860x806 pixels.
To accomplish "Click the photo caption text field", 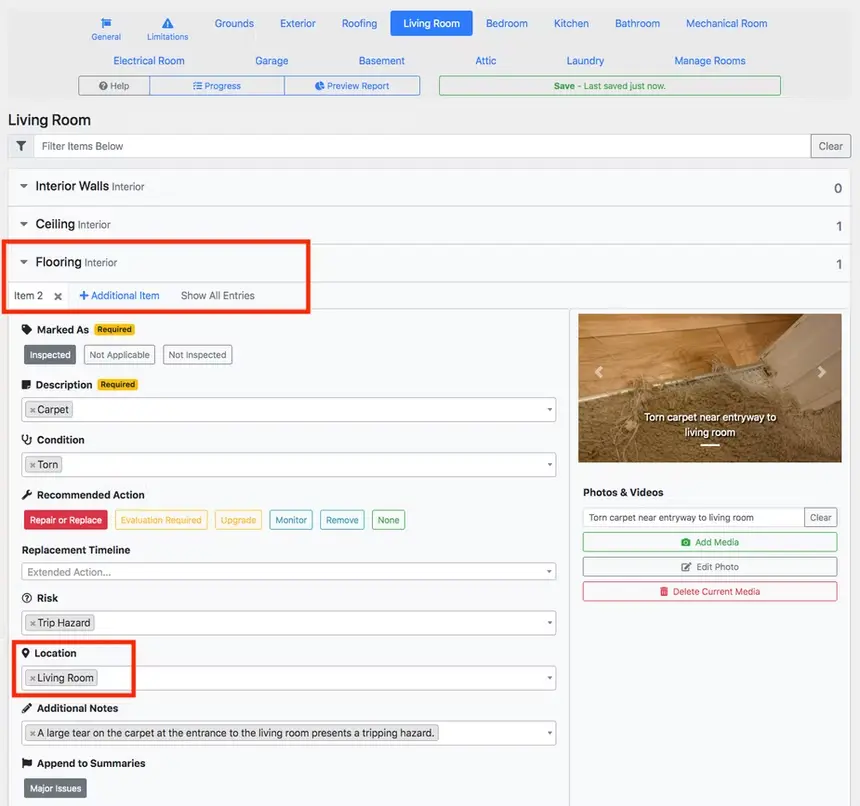I will pyautogui.click(x=693, y=518).
